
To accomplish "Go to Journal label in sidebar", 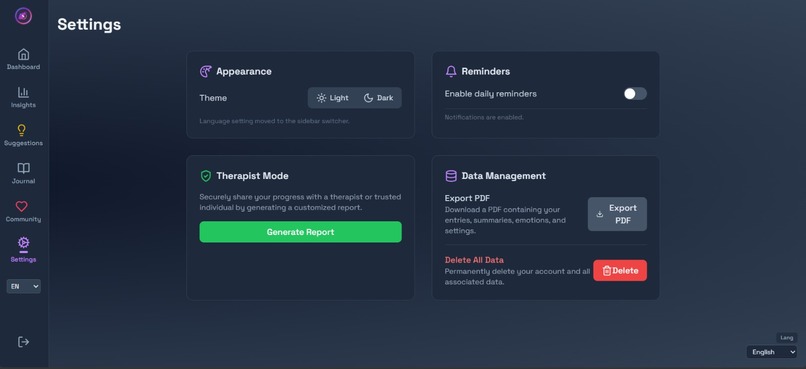I will point(24,181).
